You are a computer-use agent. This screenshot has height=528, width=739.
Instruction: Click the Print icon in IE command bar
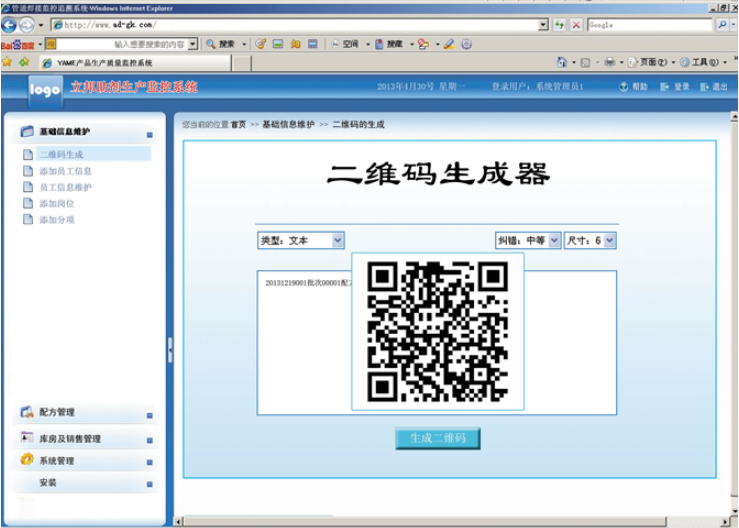610,62
